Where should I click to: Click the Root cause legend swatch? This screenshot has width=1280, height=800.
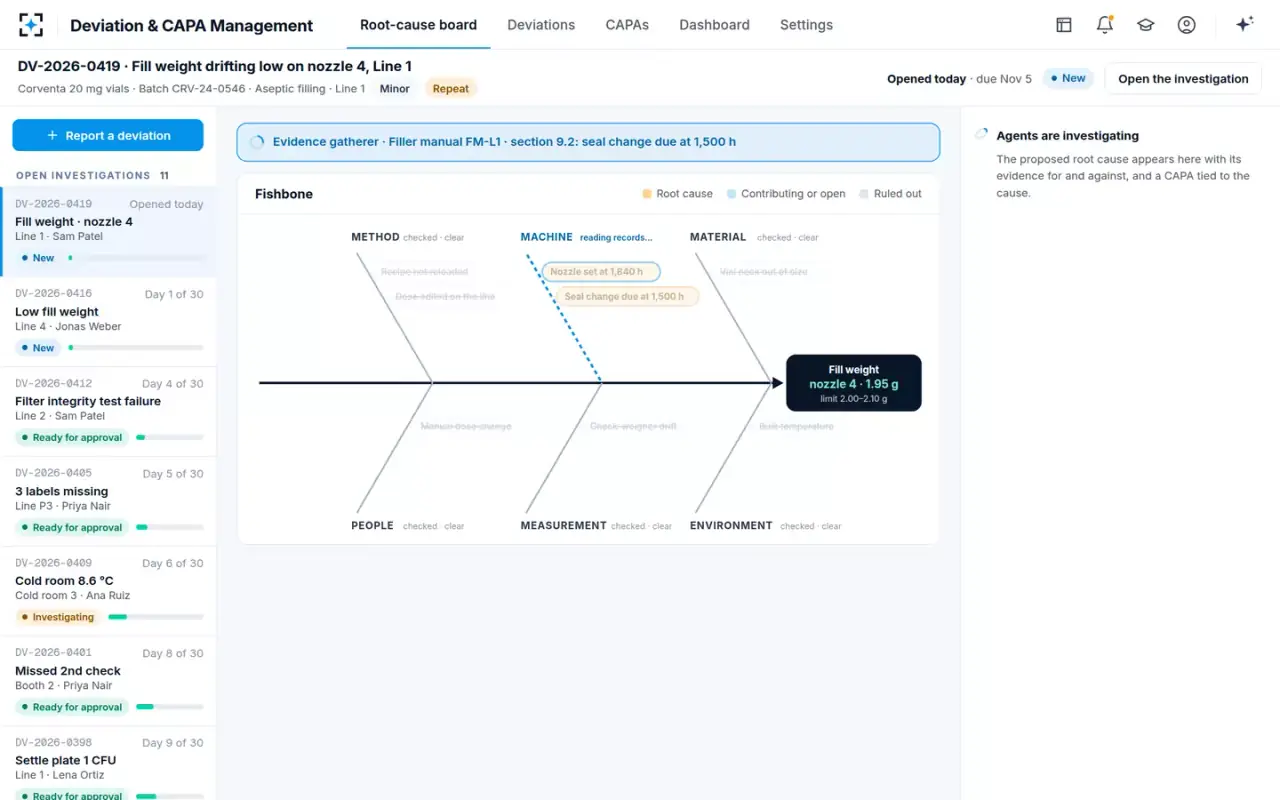click(x=647, y=194)
